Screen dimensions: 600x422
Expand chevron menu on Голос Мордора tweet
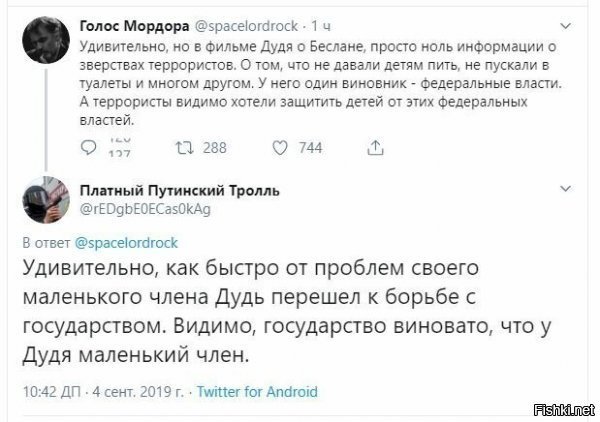coord(566,26)
